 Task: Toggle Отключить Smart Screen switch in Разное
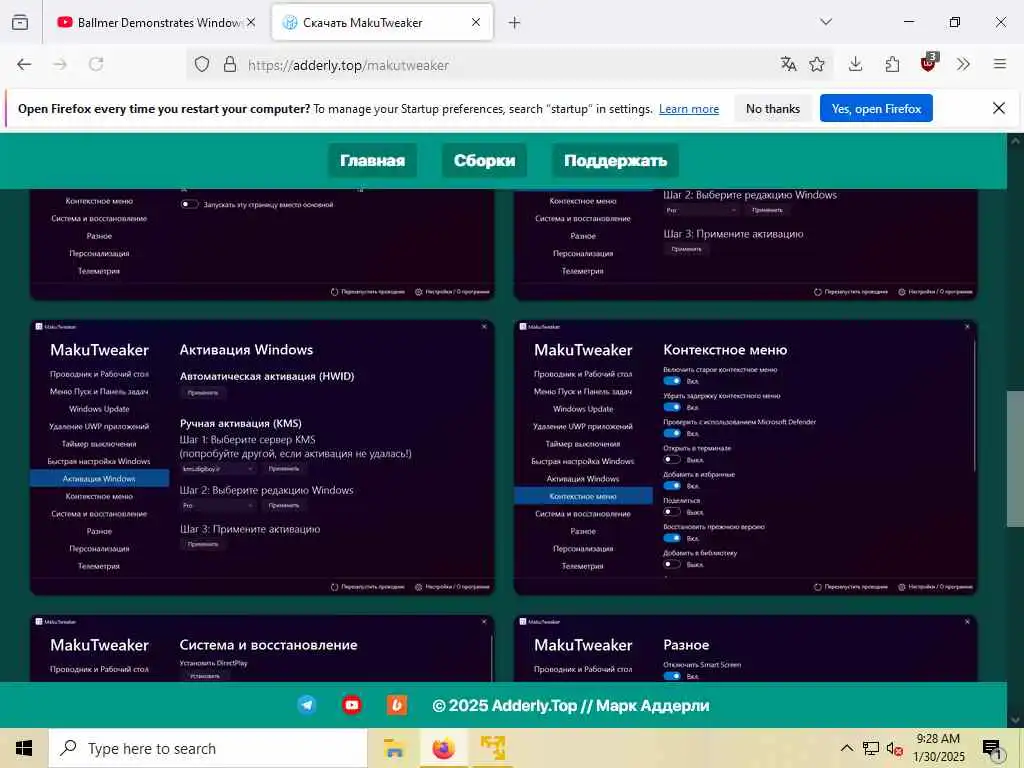[672, 676]
